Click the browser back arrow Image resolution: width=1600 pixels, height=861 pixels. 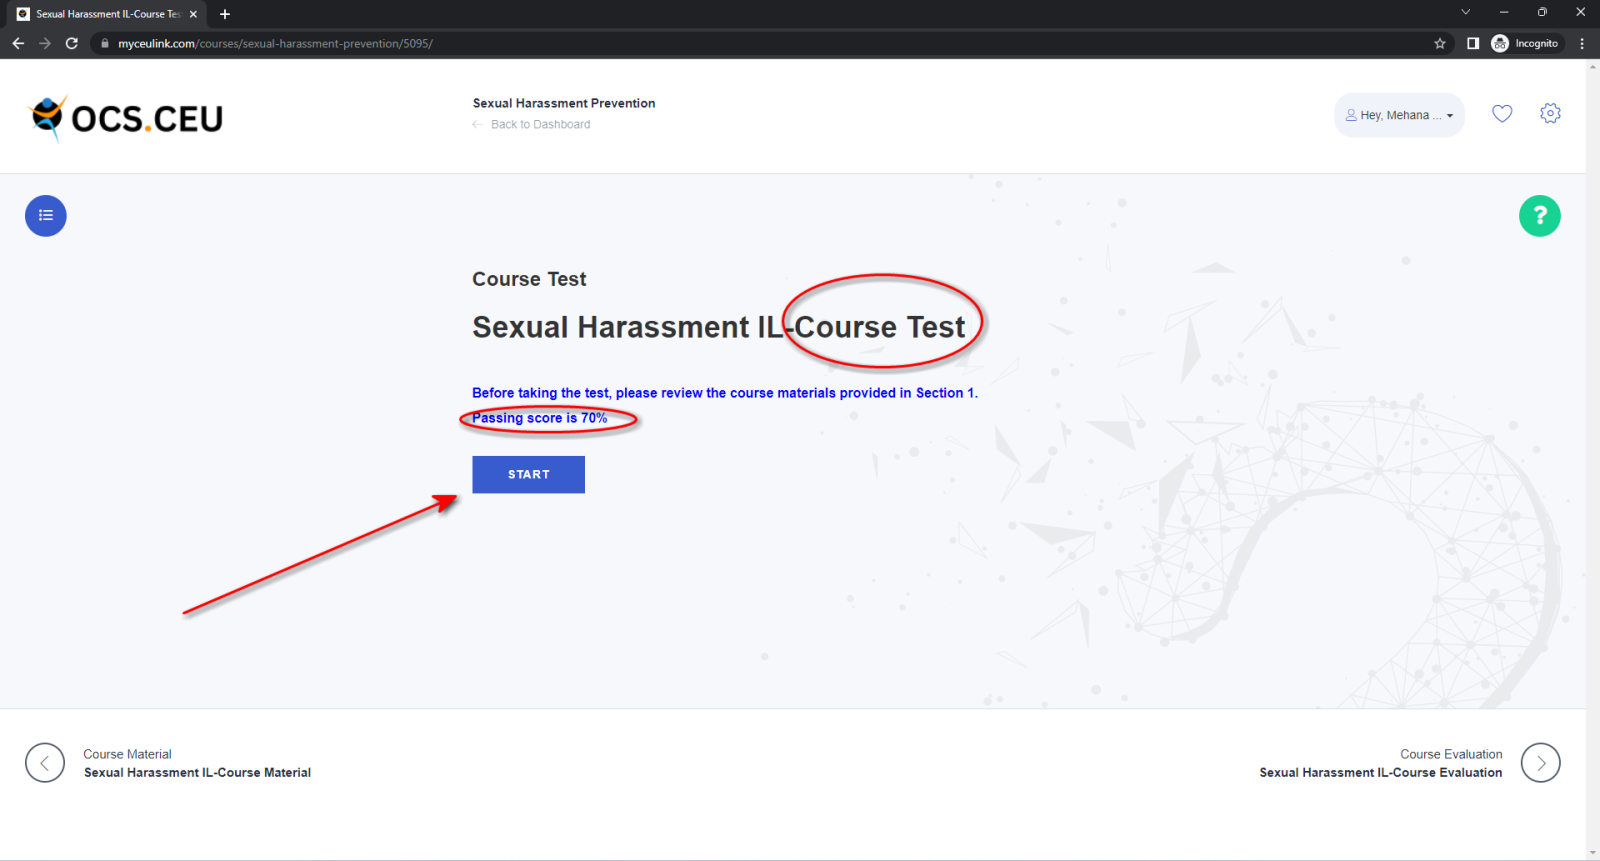pos(18,44)
